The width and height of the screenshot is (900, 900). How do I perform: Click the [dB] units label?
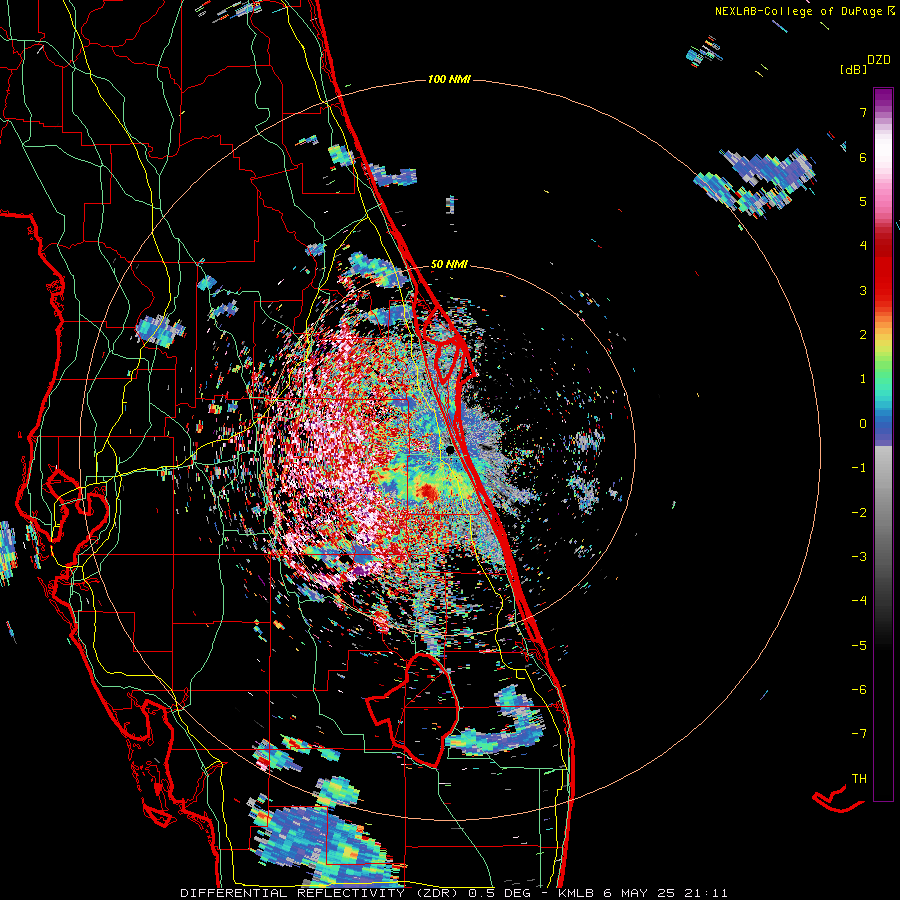pos(853,70)
